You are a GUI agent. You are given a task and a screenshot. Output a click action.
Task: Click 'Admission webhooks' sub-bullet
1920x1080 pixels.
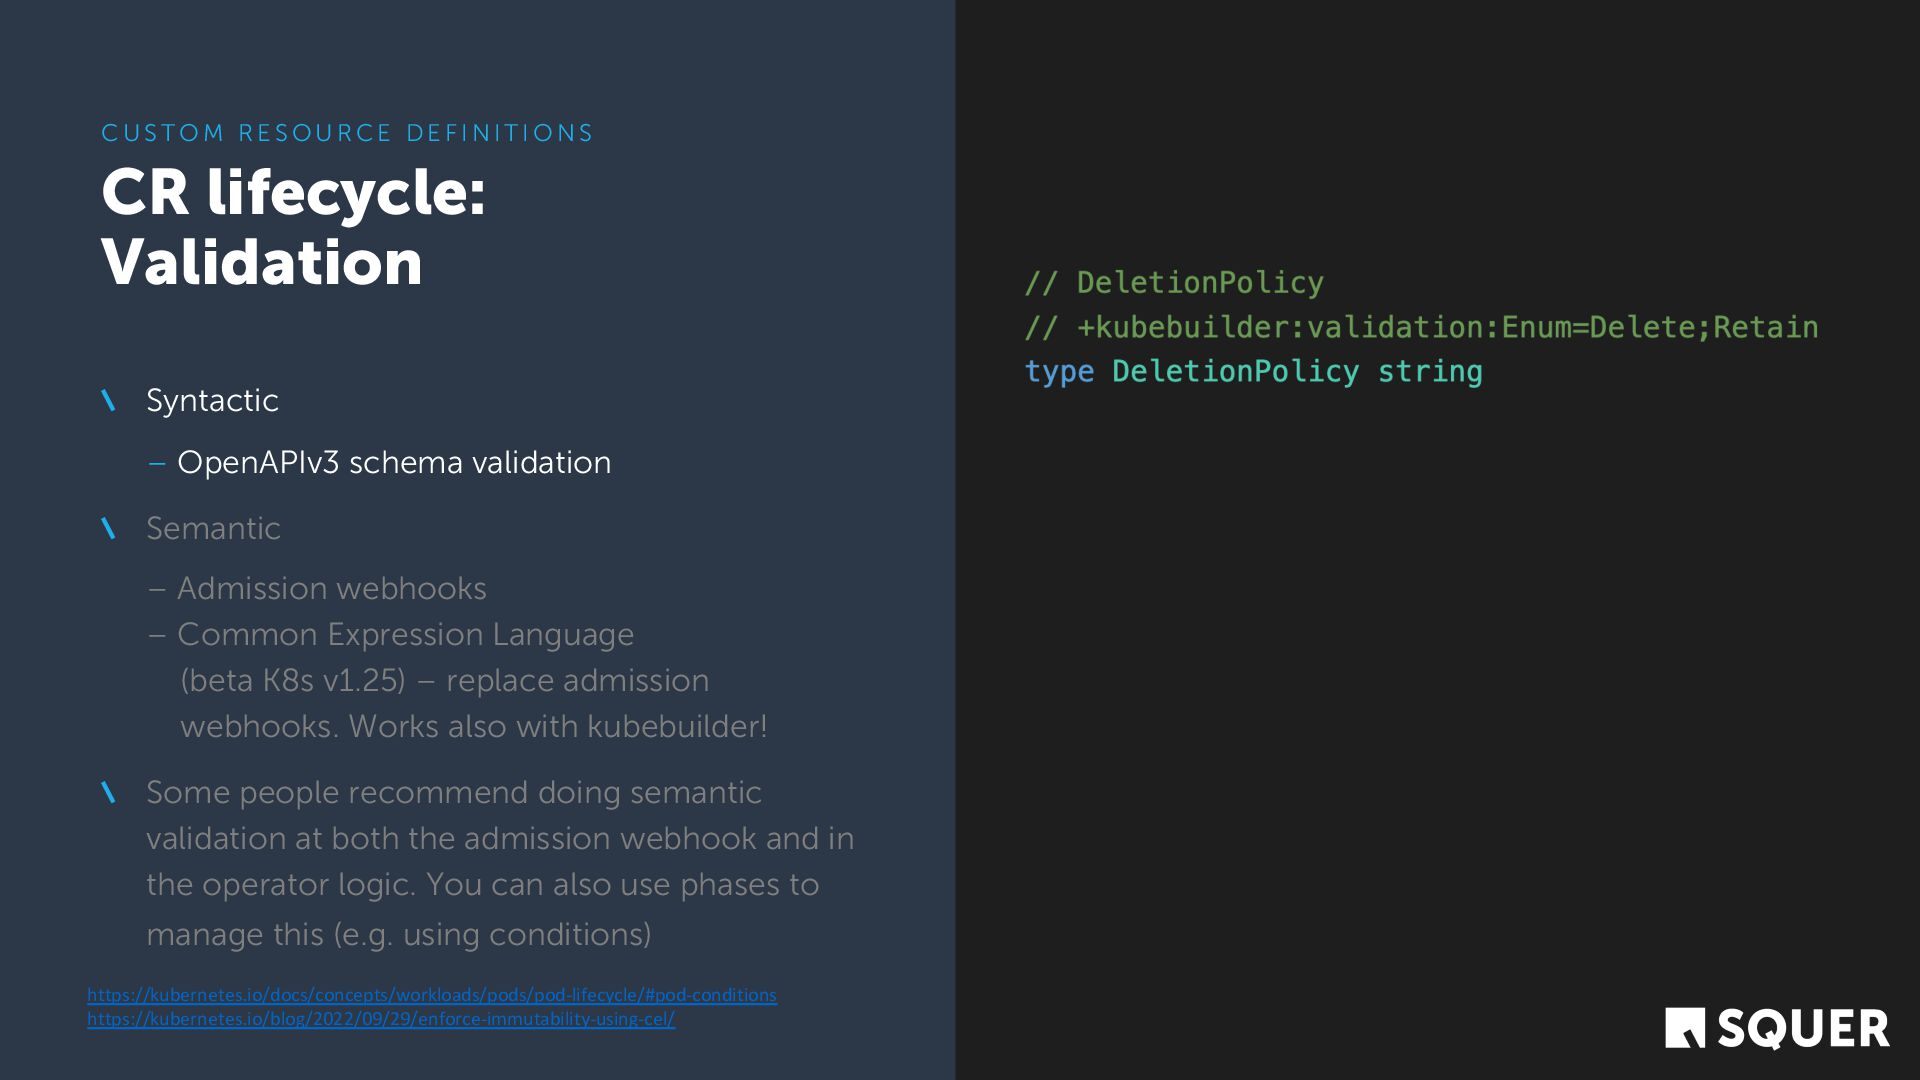tap(331, 589)
